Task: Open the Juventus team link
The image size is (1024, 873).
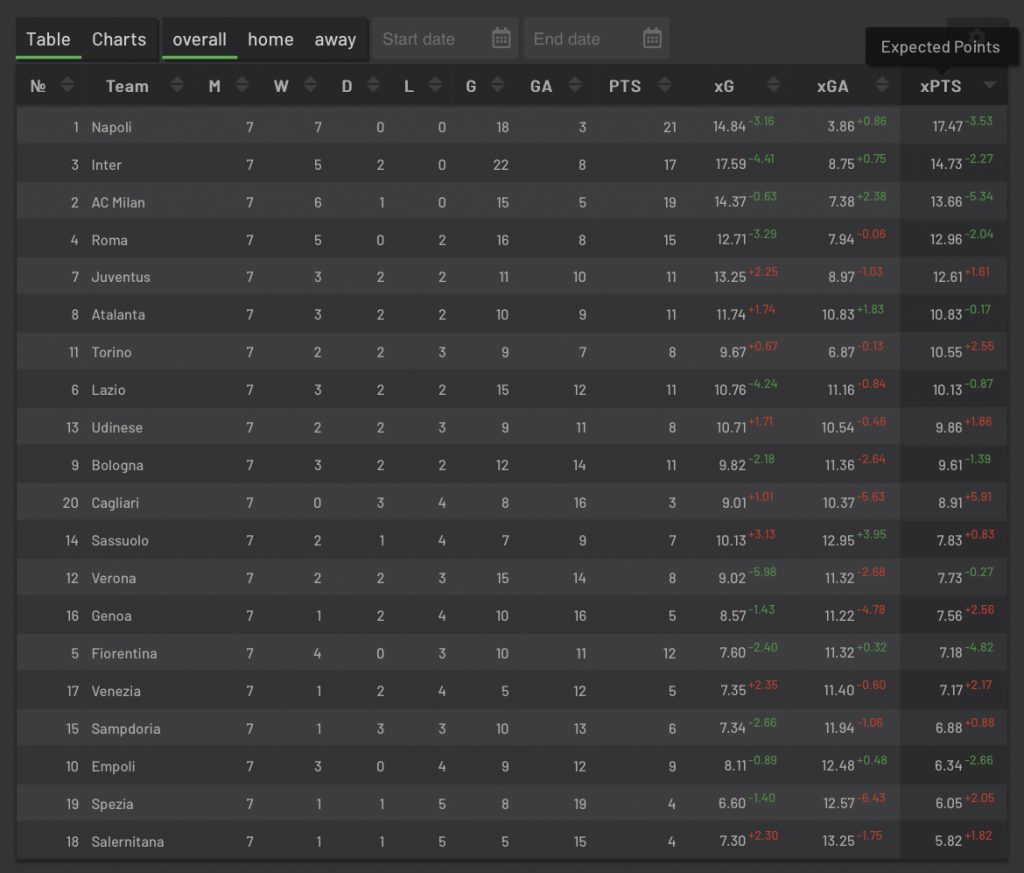Action: [x=120, y=277]
